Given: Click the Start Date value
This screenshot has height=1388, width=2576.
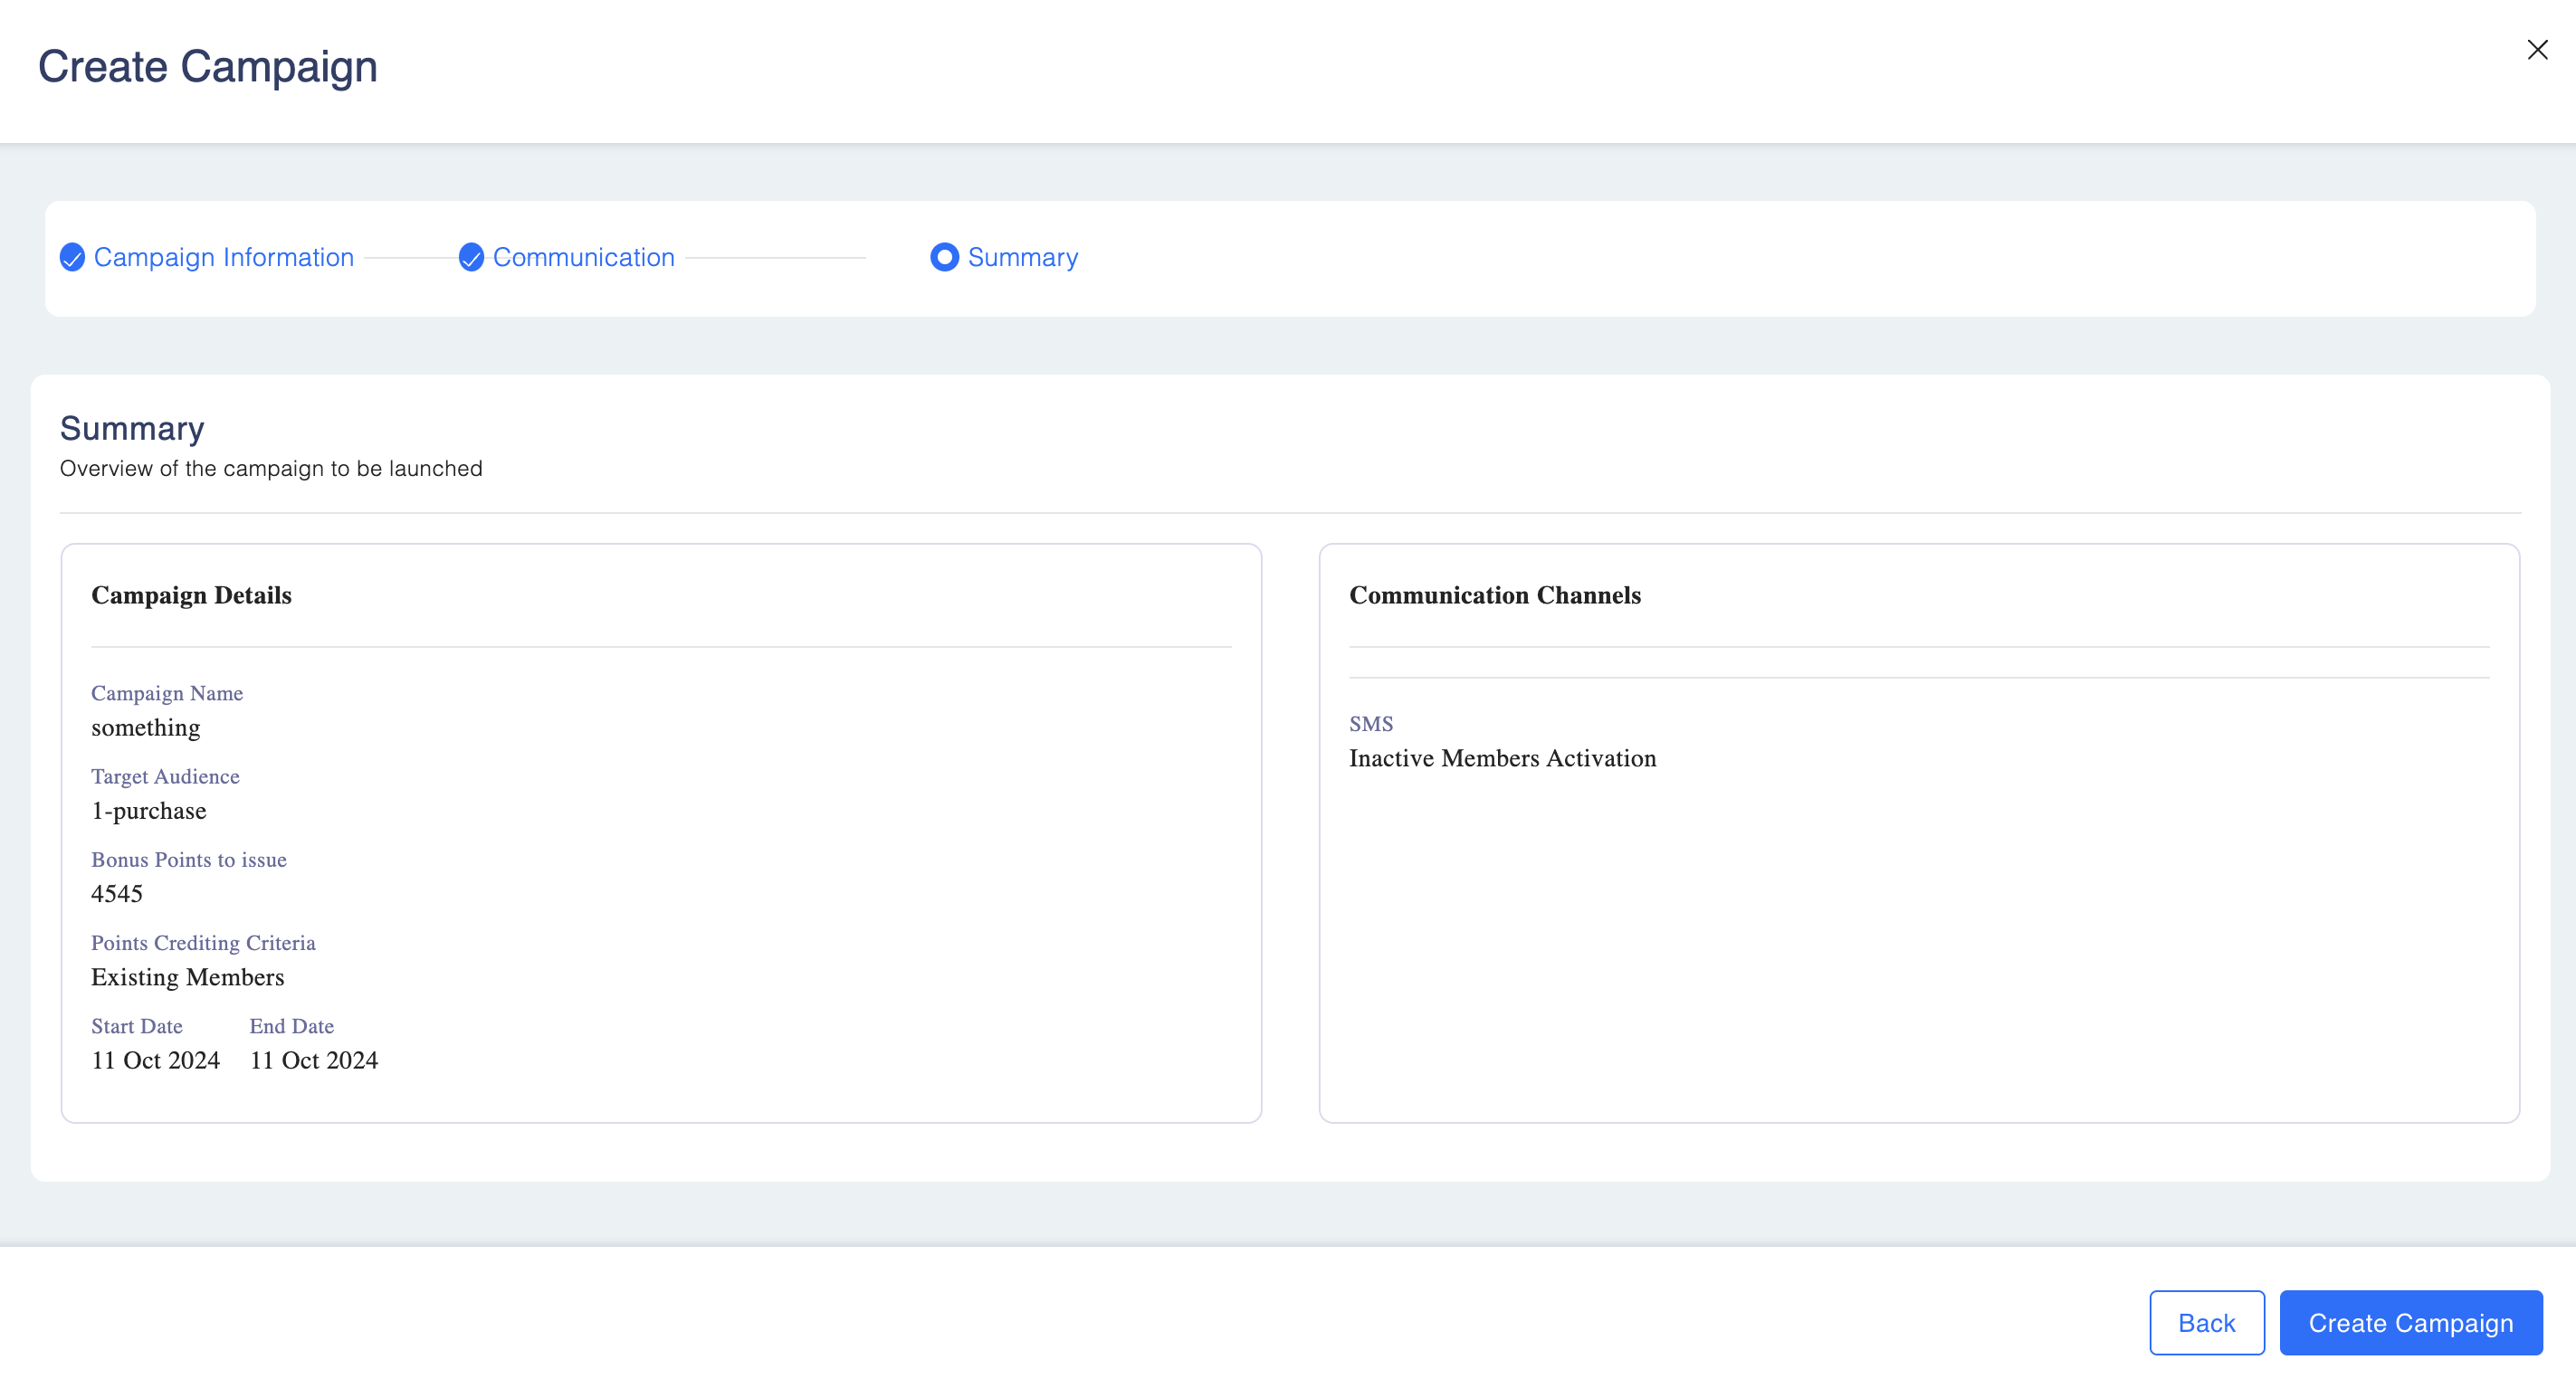Looking at the screenshot, I should [x=155, y=1060].
